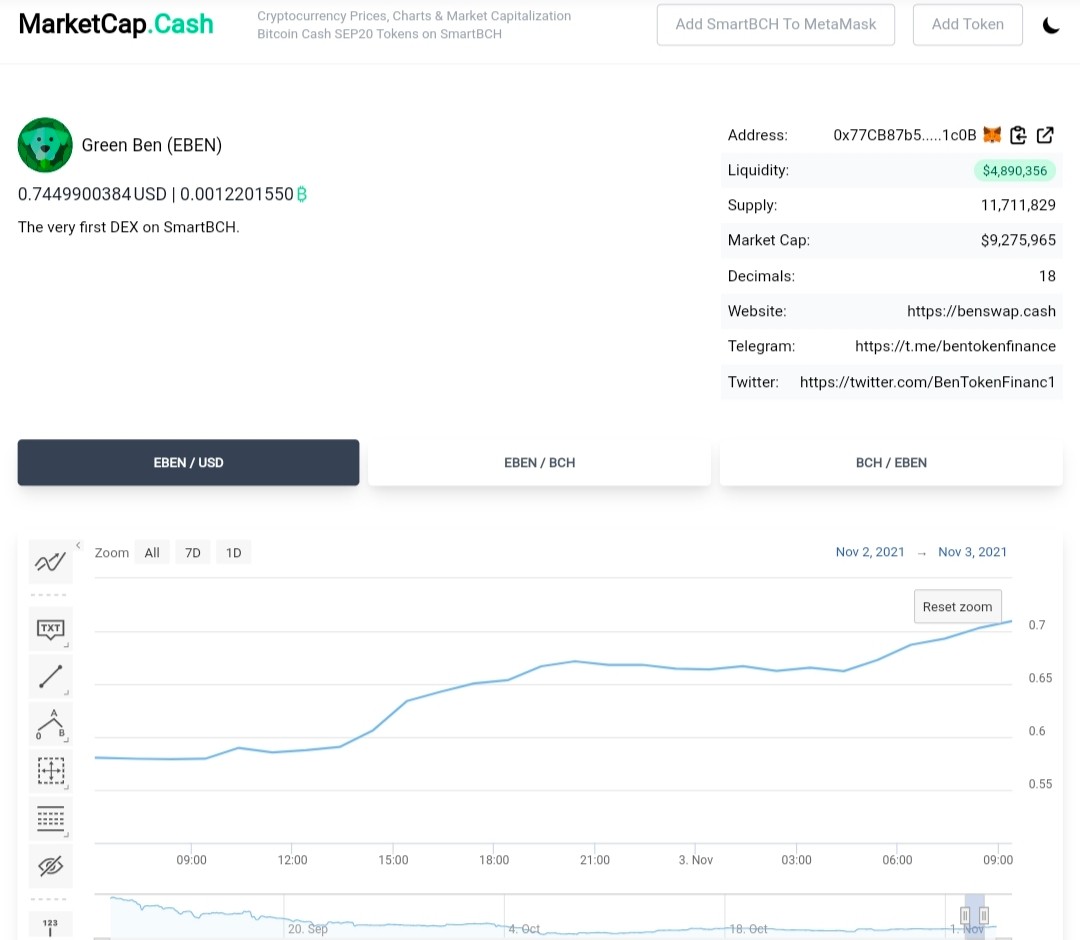1080x940 pixels.
Task: Click the Supply value 11,711,829
Action: coord(1018,205)
